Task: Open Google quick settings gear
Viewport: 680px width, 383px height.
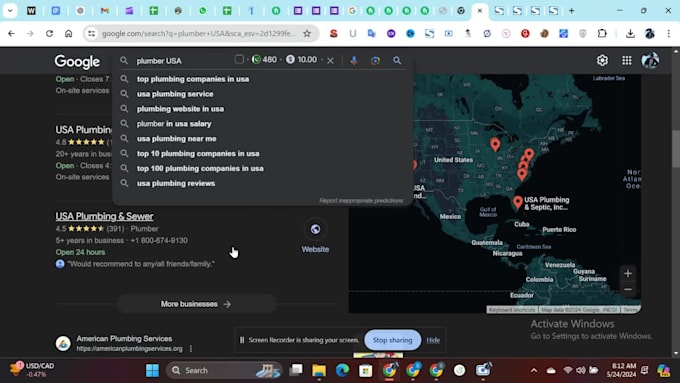Action: click(x=602, y=61)
